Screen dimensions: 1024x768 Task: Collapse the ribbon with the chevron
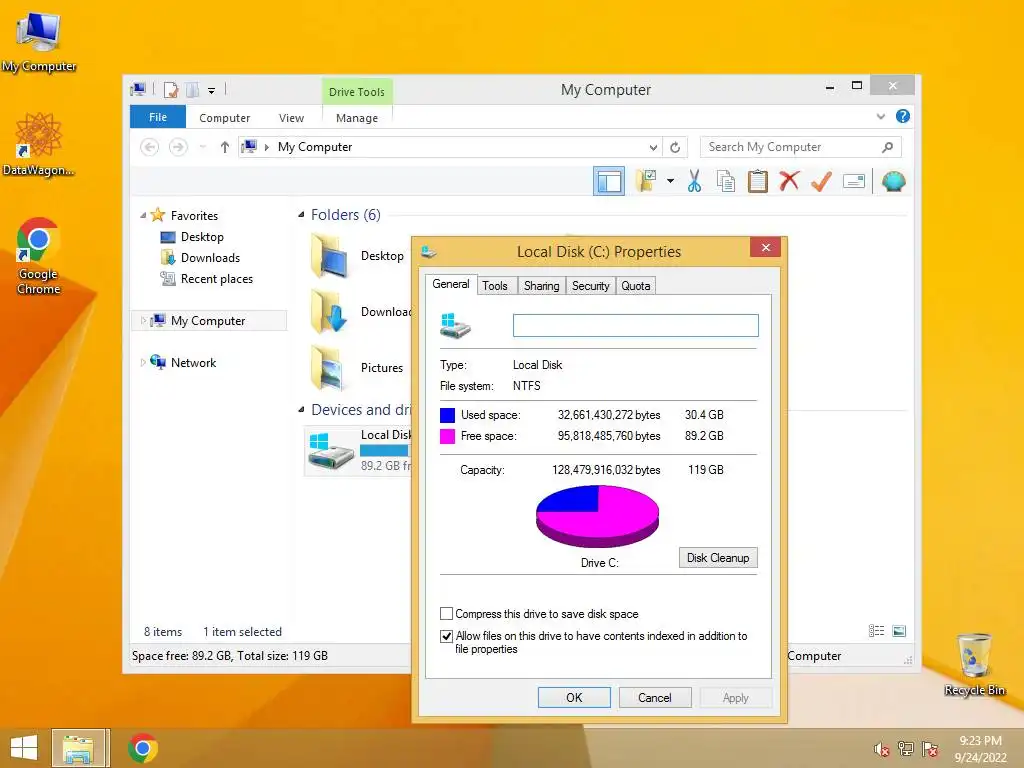[880, 117]
